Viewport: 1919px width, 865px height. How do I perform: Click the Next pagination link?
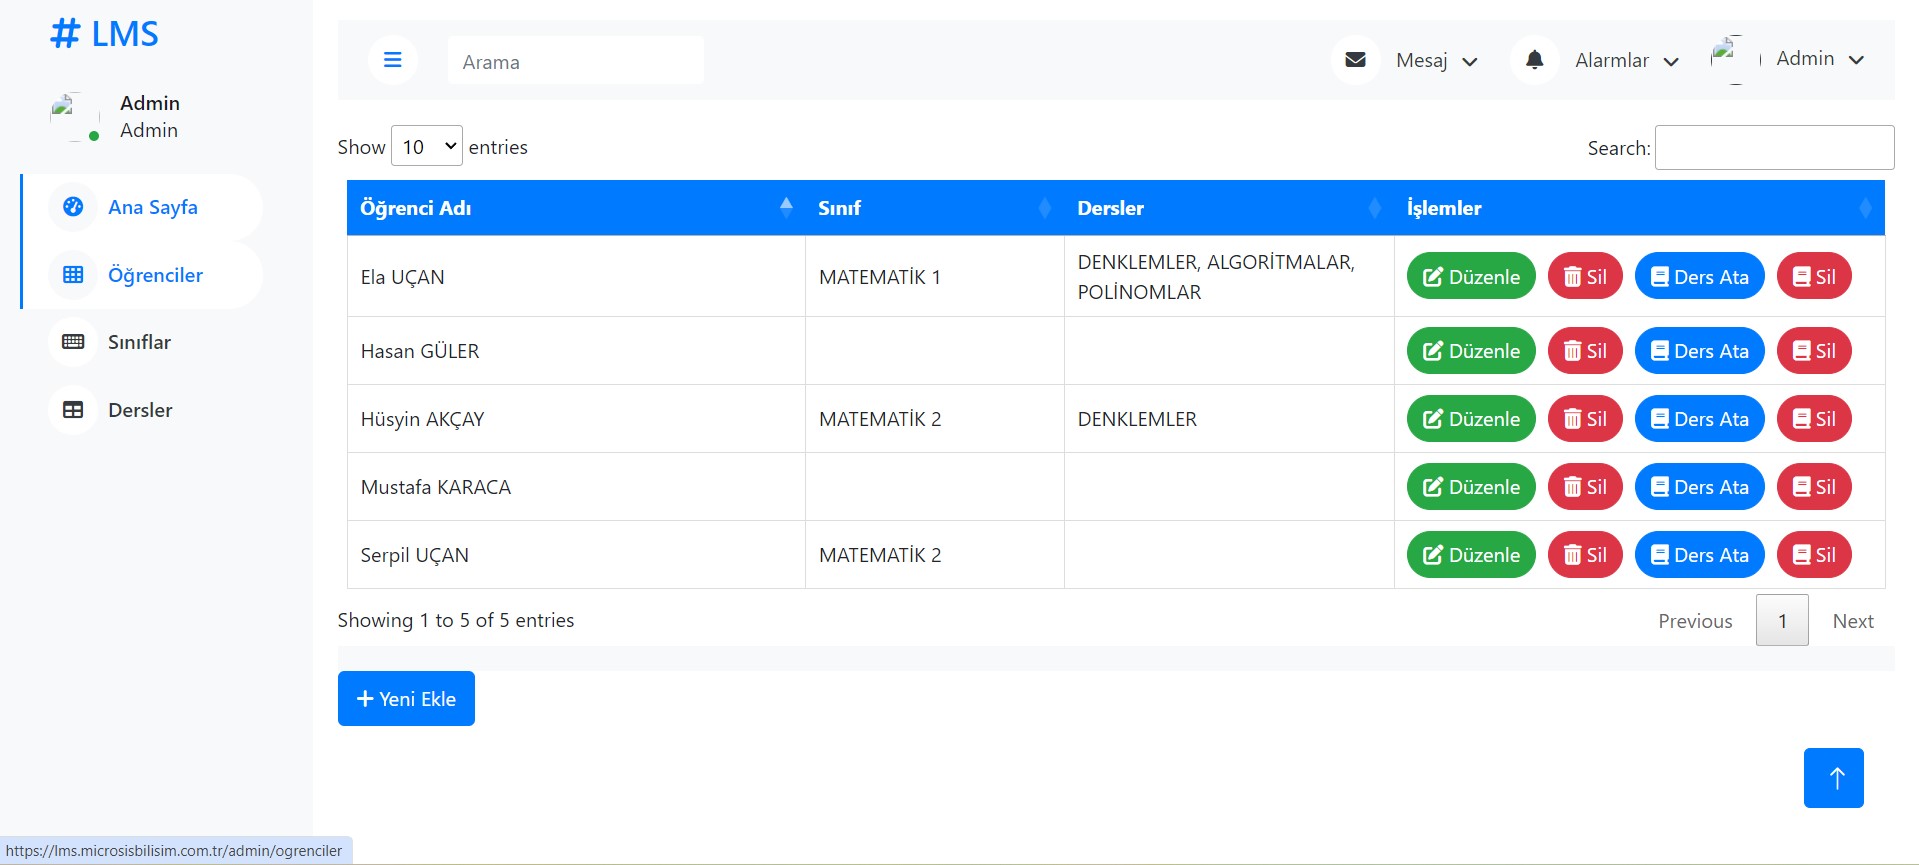[1852, 621]
